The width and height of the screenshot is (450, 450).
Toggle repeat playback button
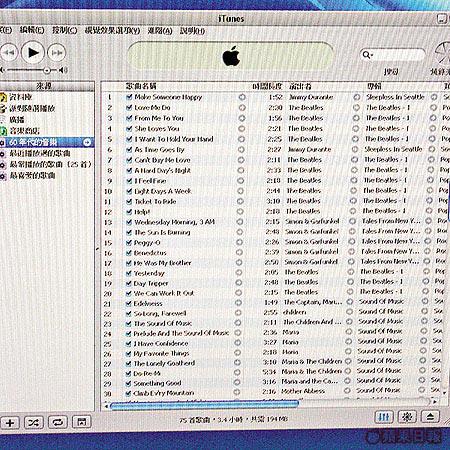pyautogui.click(x=58, y=423)
